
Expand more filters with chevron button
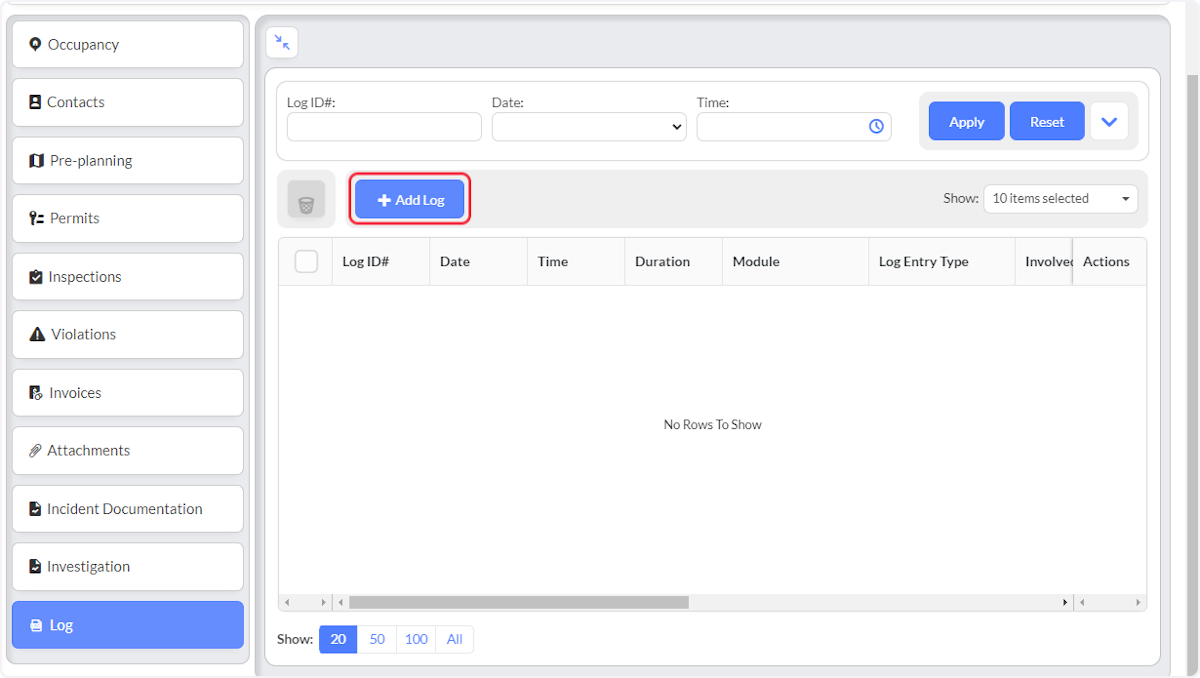1109,121
